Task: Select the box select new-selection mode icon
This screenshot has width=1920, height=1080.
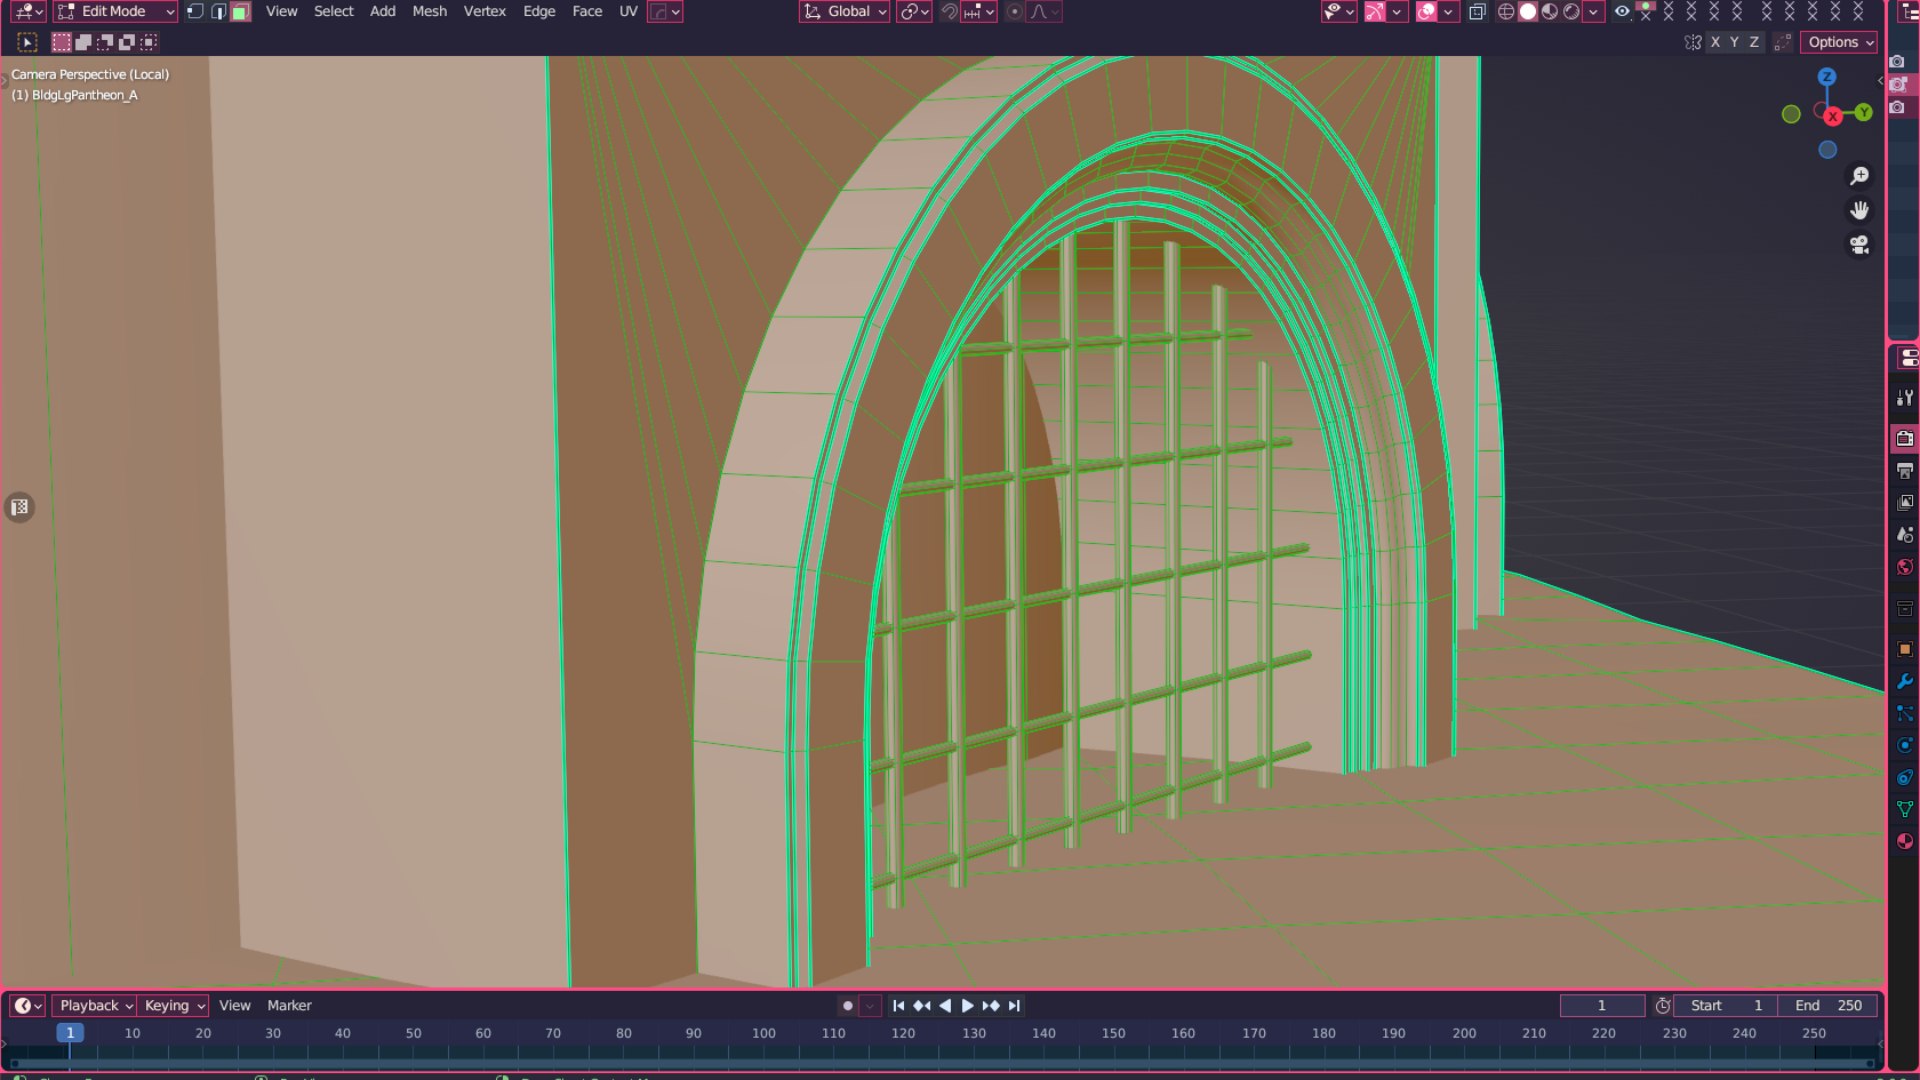Action: pos(61,42)
